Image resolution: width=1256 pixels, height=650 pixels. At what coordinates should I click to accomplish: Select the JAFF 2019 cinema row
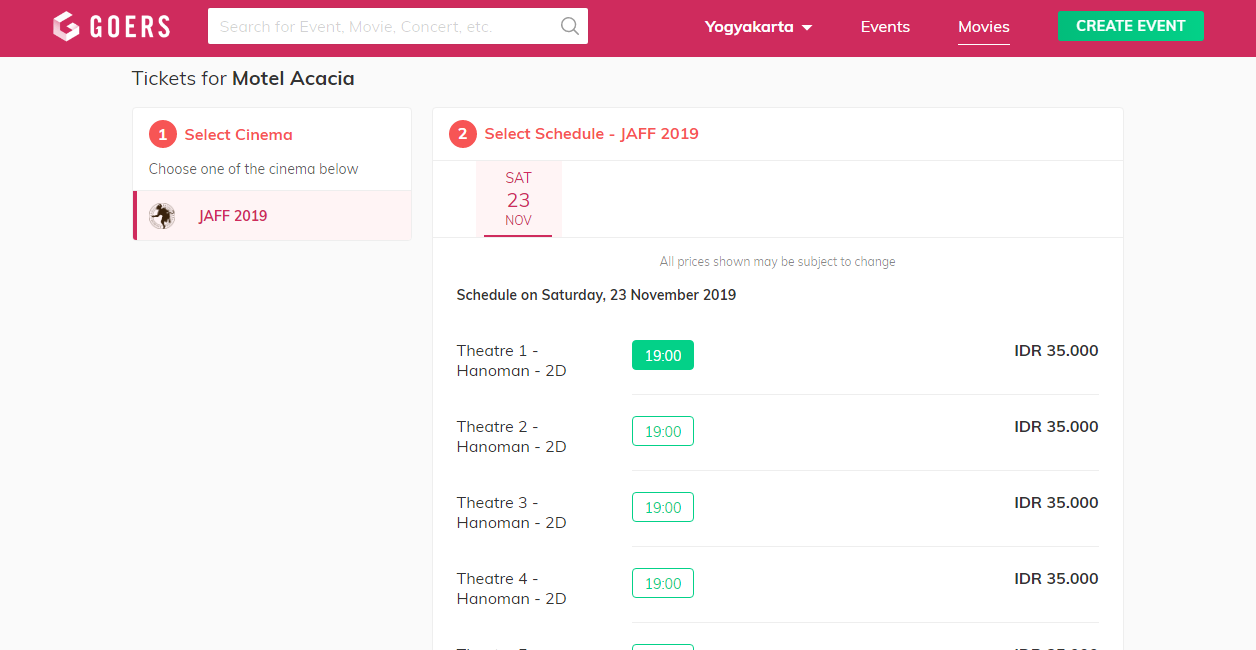click(x=272, y=216)
